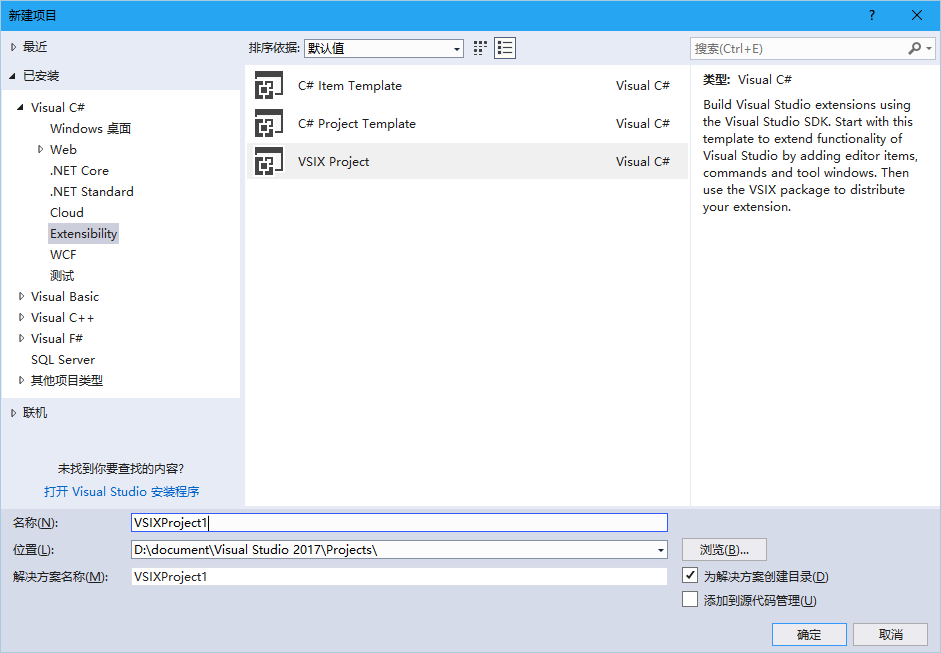
Task: Click the VSIX Project icon
Action: click(x=268, y=161)
